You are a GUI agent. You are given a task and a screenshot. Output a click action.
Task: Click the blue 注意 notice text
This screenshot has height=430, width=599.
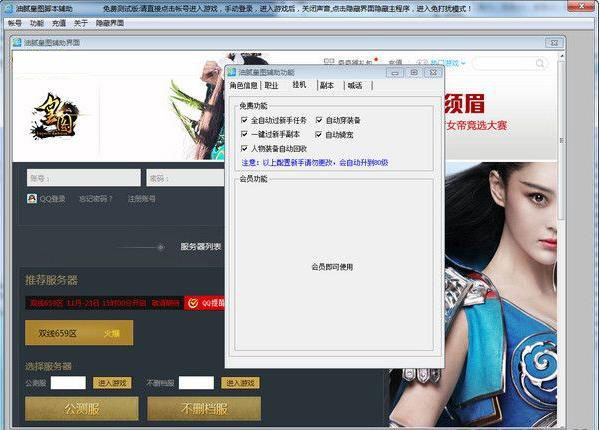[315, 163]
